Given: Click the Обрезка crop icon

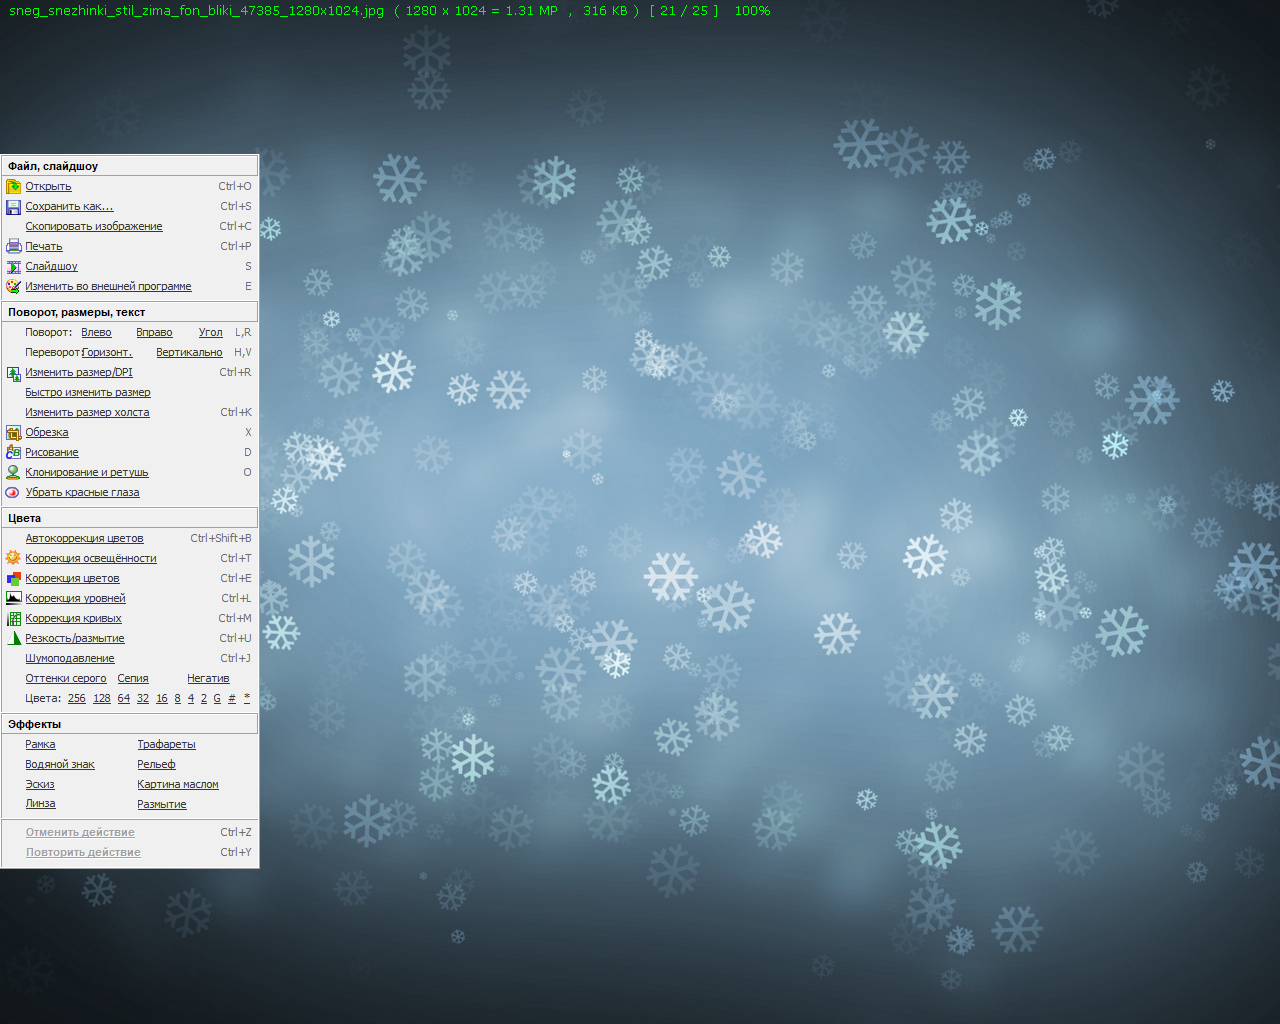Looking at the screenshot, I should [13, 433].
